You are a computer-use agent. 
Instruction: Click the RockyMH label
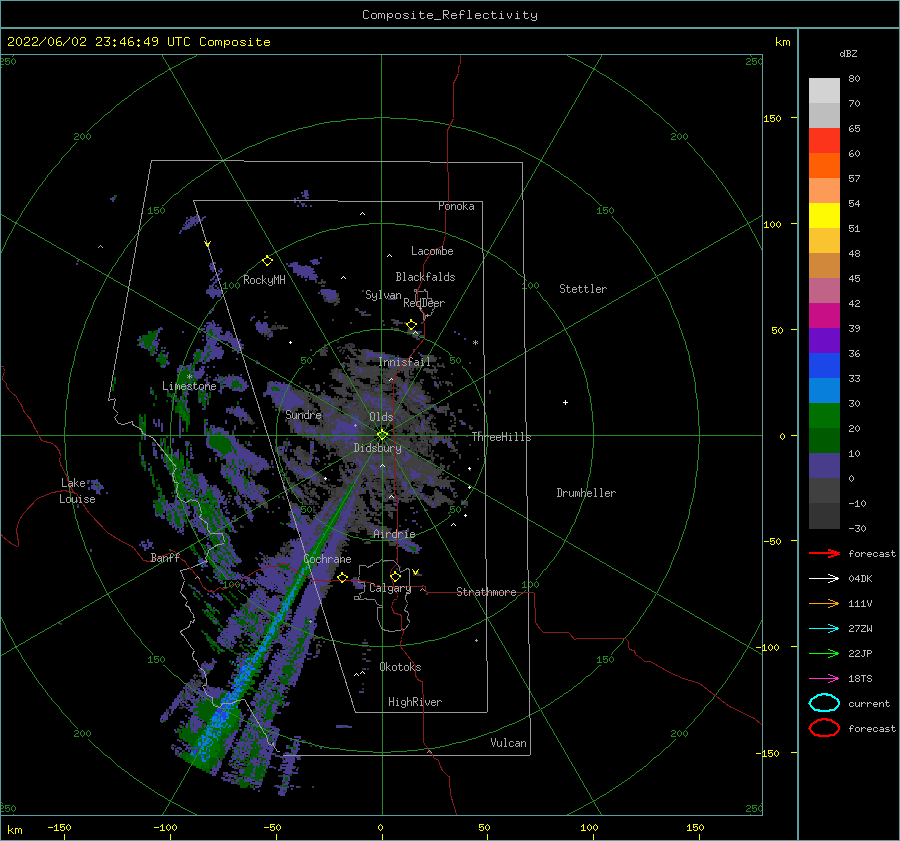[264, 280]
